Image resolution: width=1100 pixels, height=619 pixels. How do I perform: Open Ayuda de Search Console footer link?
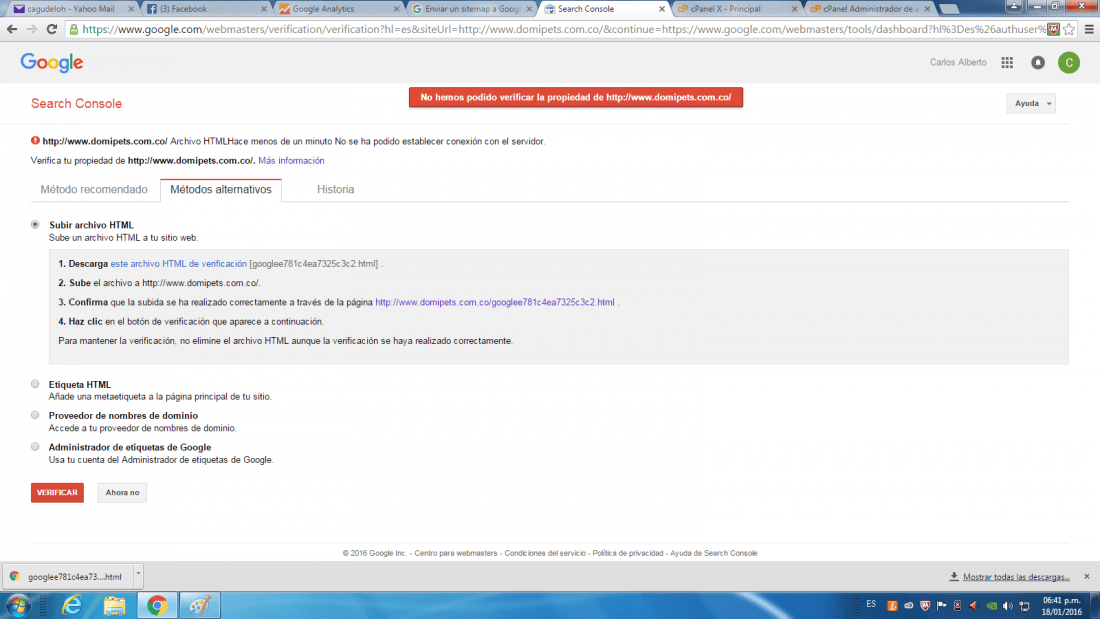pos(713,553)
